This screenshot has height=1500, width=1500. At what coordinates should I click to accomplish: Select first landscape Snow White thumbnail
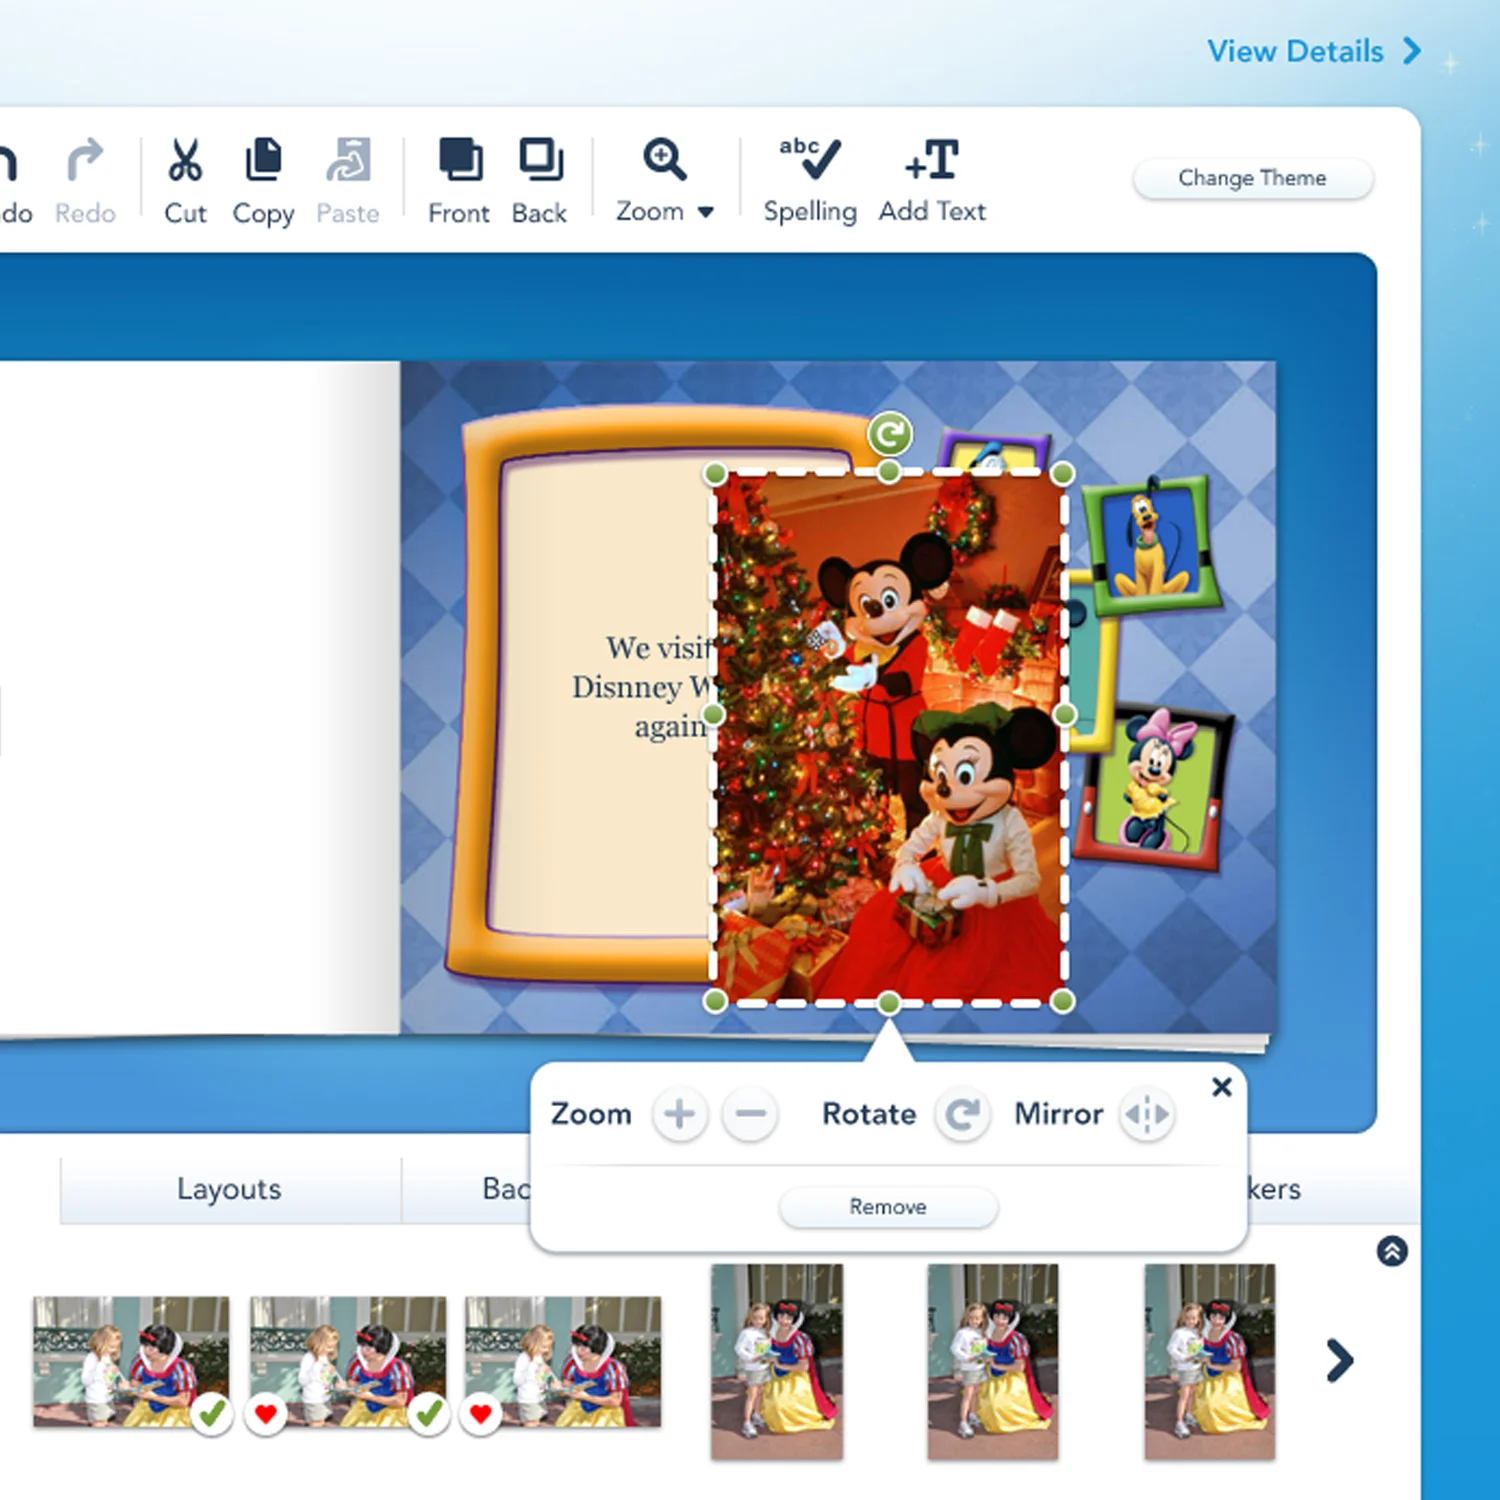coord(131,1361)
